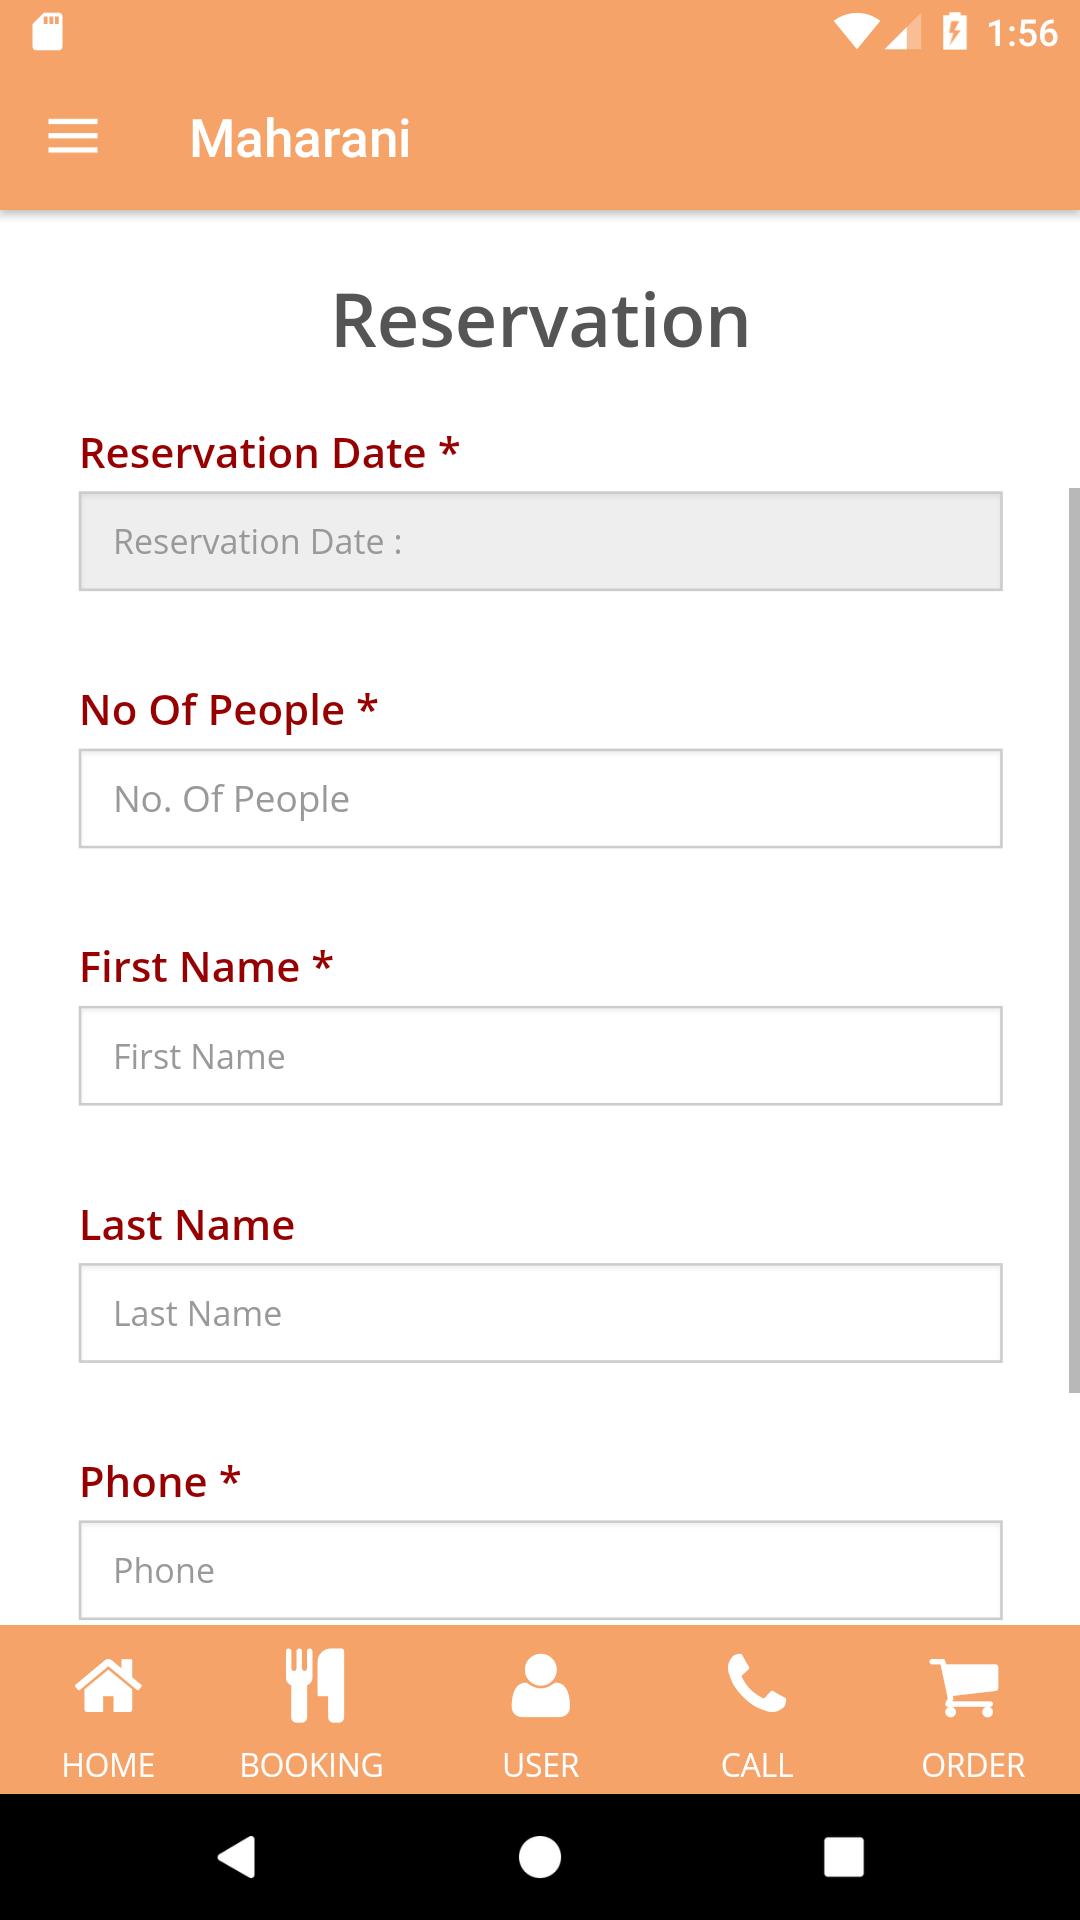Tap the Booking fork and knife icon
Image resolution: width=1080 pixels, height=1920 pixels.
pyautogui.click(x=315, y=1685)
